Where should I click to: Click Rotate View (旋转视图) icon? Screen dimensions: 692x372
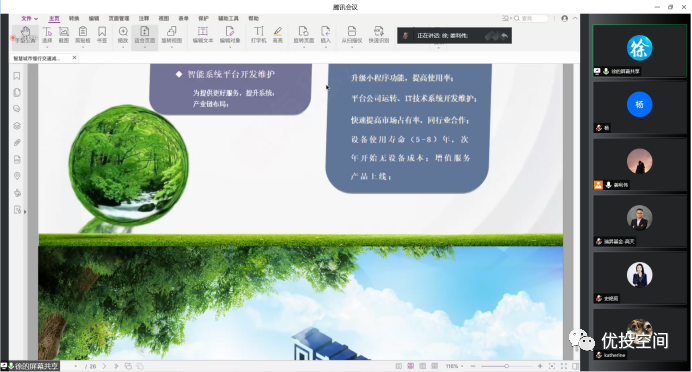(172, 34)
